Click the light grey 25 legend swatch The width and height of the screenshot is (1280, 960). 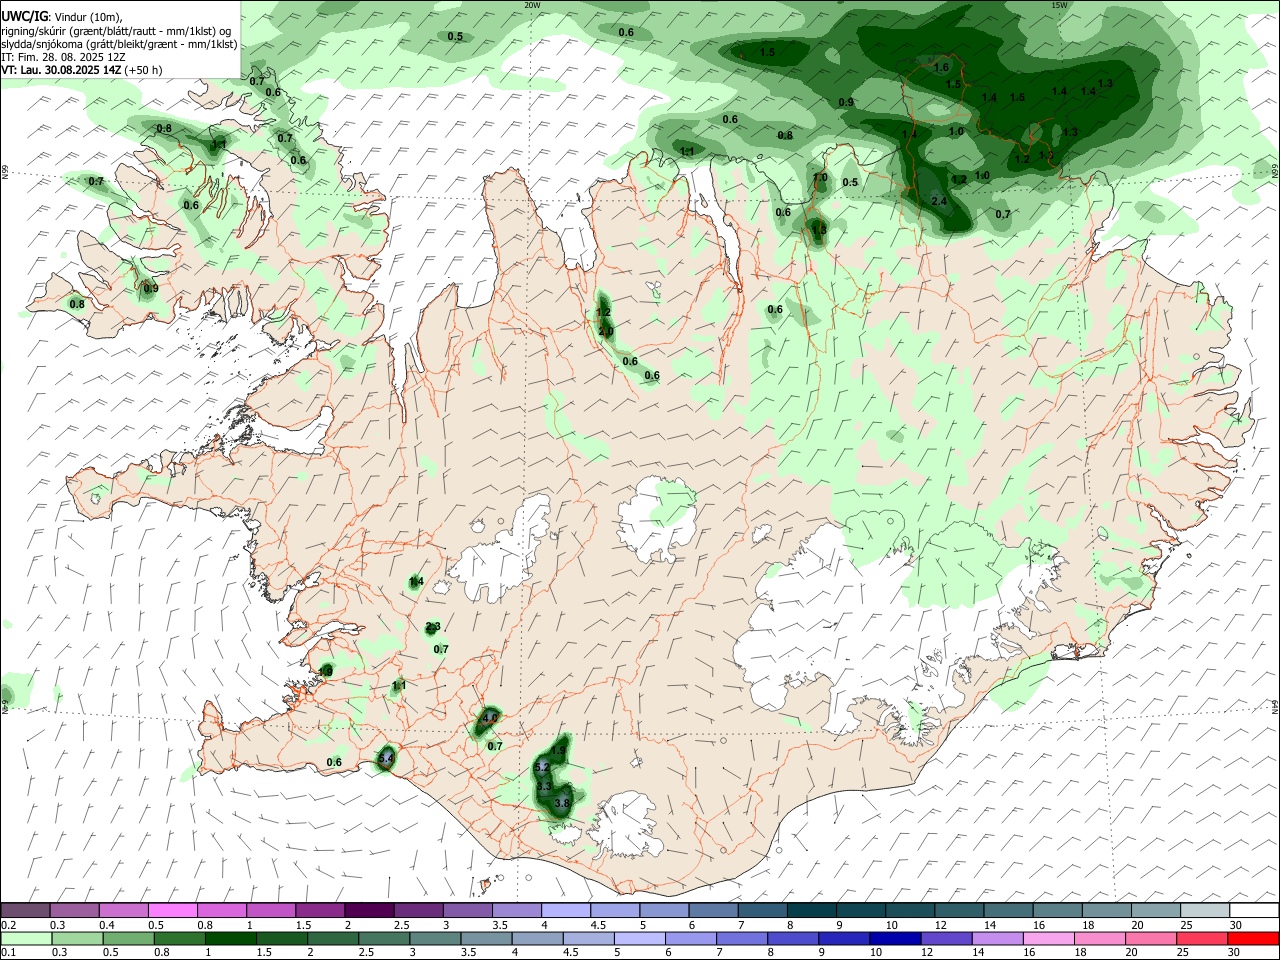point(1205,910)
